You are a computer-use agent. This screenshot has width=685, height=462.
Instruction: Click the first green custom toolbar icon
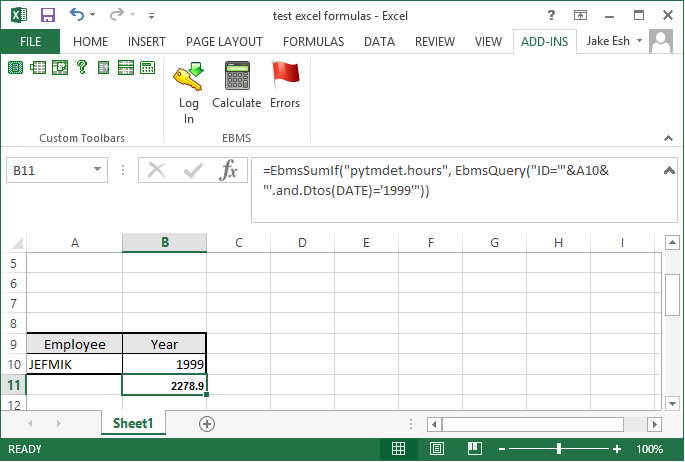point(15,68)
